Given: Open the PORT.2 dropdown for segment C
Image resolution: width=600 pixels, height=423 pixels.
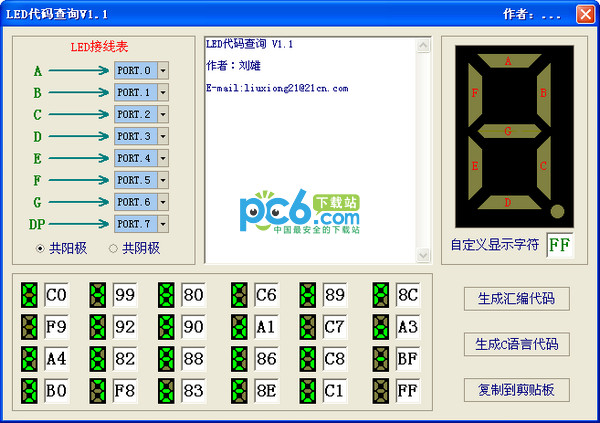Looking at the screenshot, I should tap(163, 114).
